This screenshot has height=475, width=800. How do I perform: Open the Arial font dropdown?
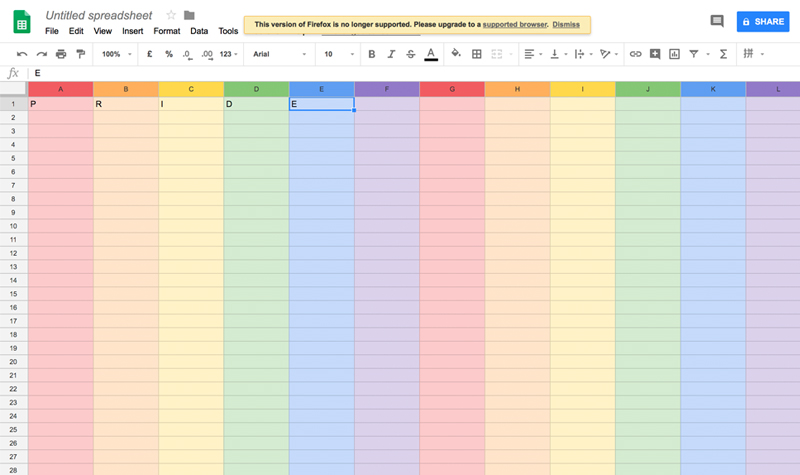click(x=277, y=54)
